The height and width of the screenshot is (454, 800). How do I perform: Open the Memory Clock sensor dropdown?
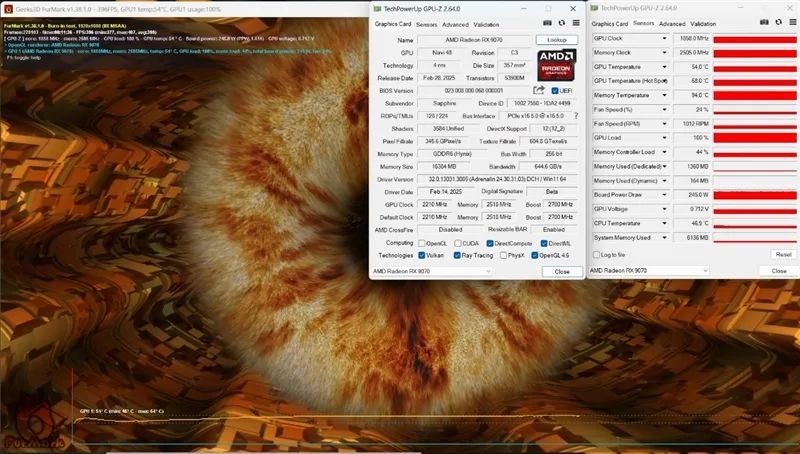tap(664, 53)
